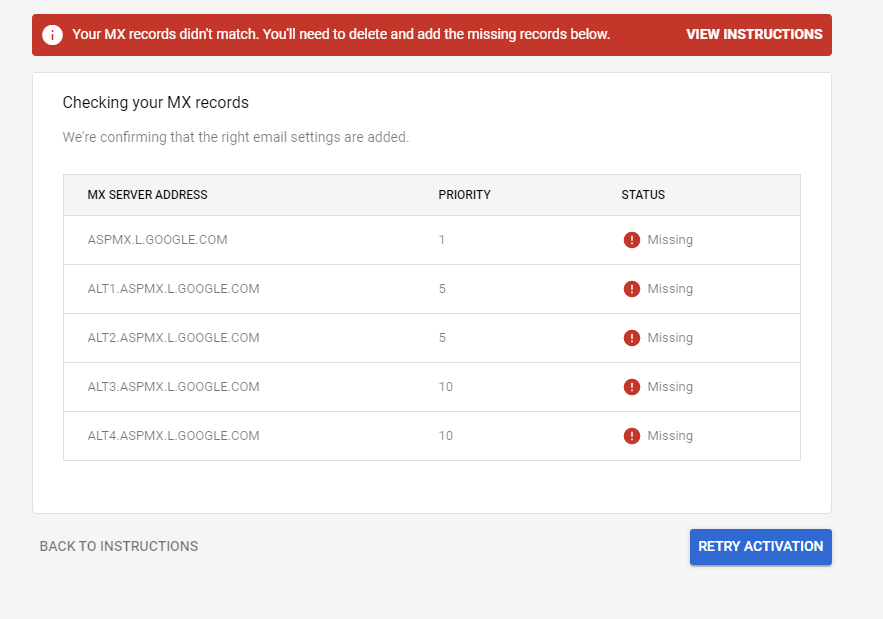Click Missing error icon for ALT1.ASPMX.L.GOOGLE.COM
This screenshot has height=619, width=883.
(632, 289)
